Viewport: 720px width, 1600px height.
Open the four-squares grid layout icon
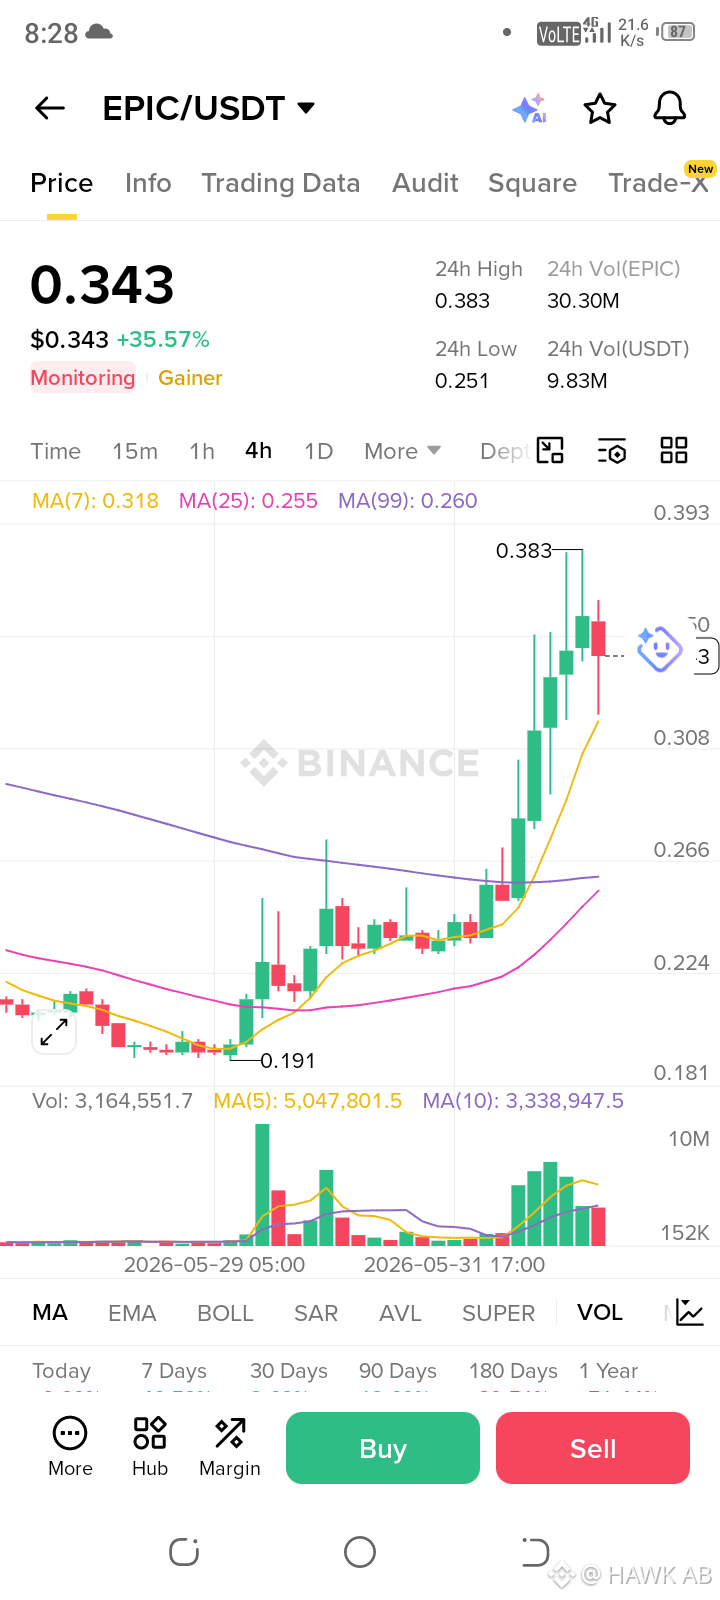(x=674, y=450)
